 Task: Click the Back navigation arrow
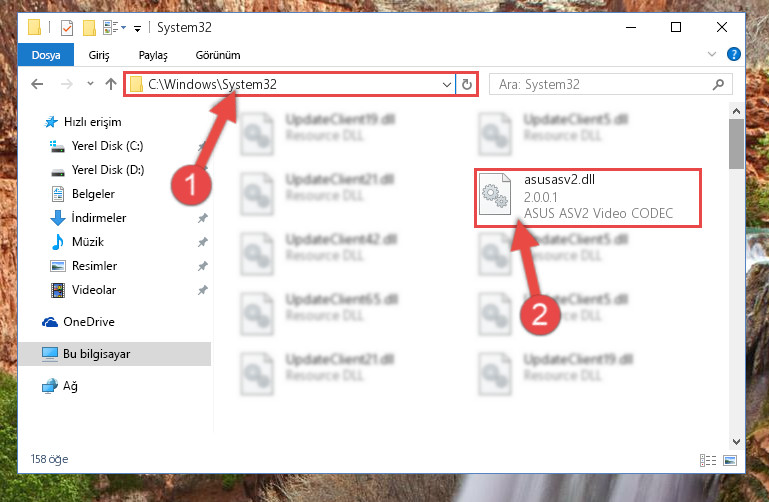click(x=37, y=84)
